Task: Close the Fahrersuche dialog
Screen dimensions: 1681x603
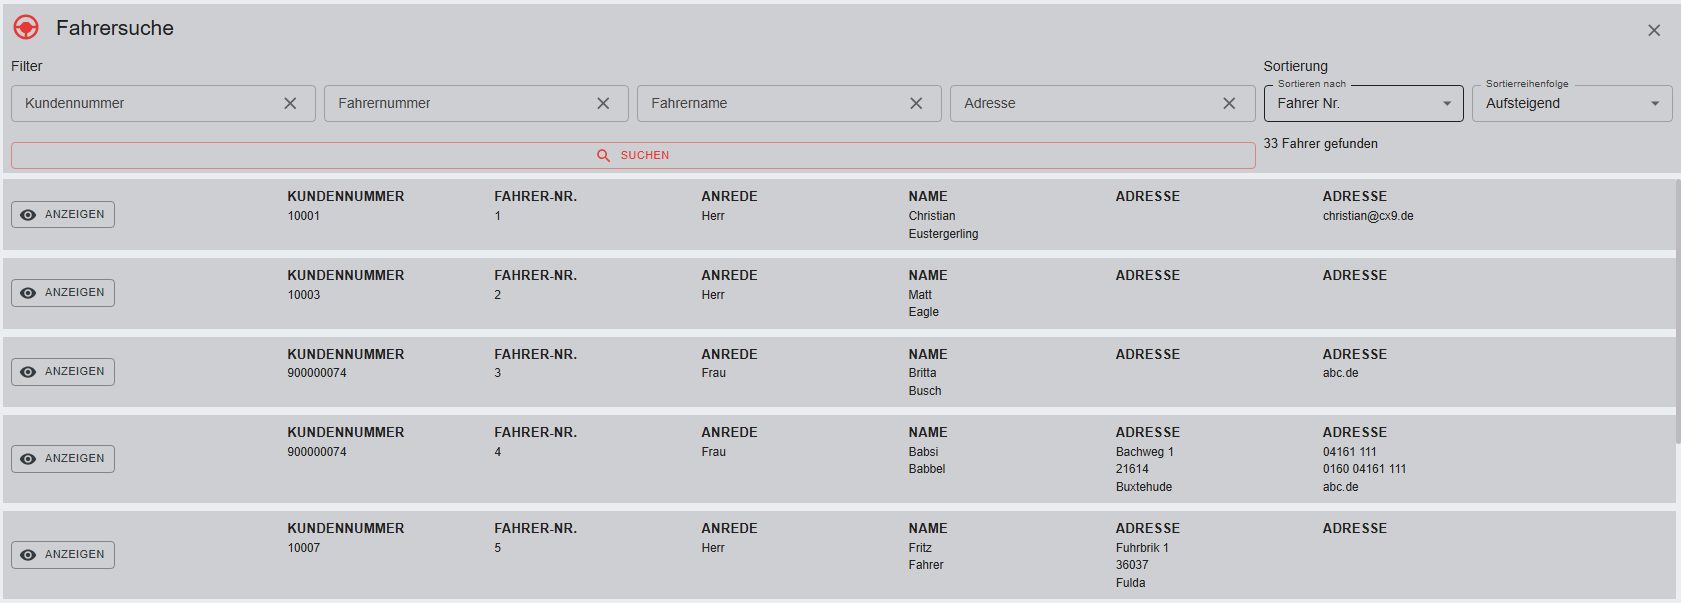Action: (1654, 30)
